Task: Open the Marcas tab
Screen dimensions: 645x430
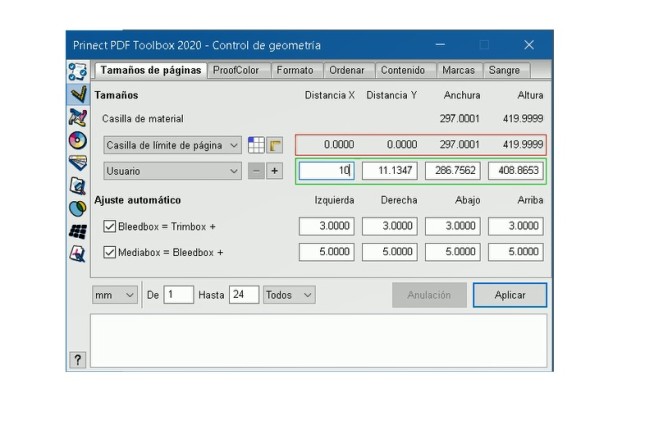Action: pos(458,71)
